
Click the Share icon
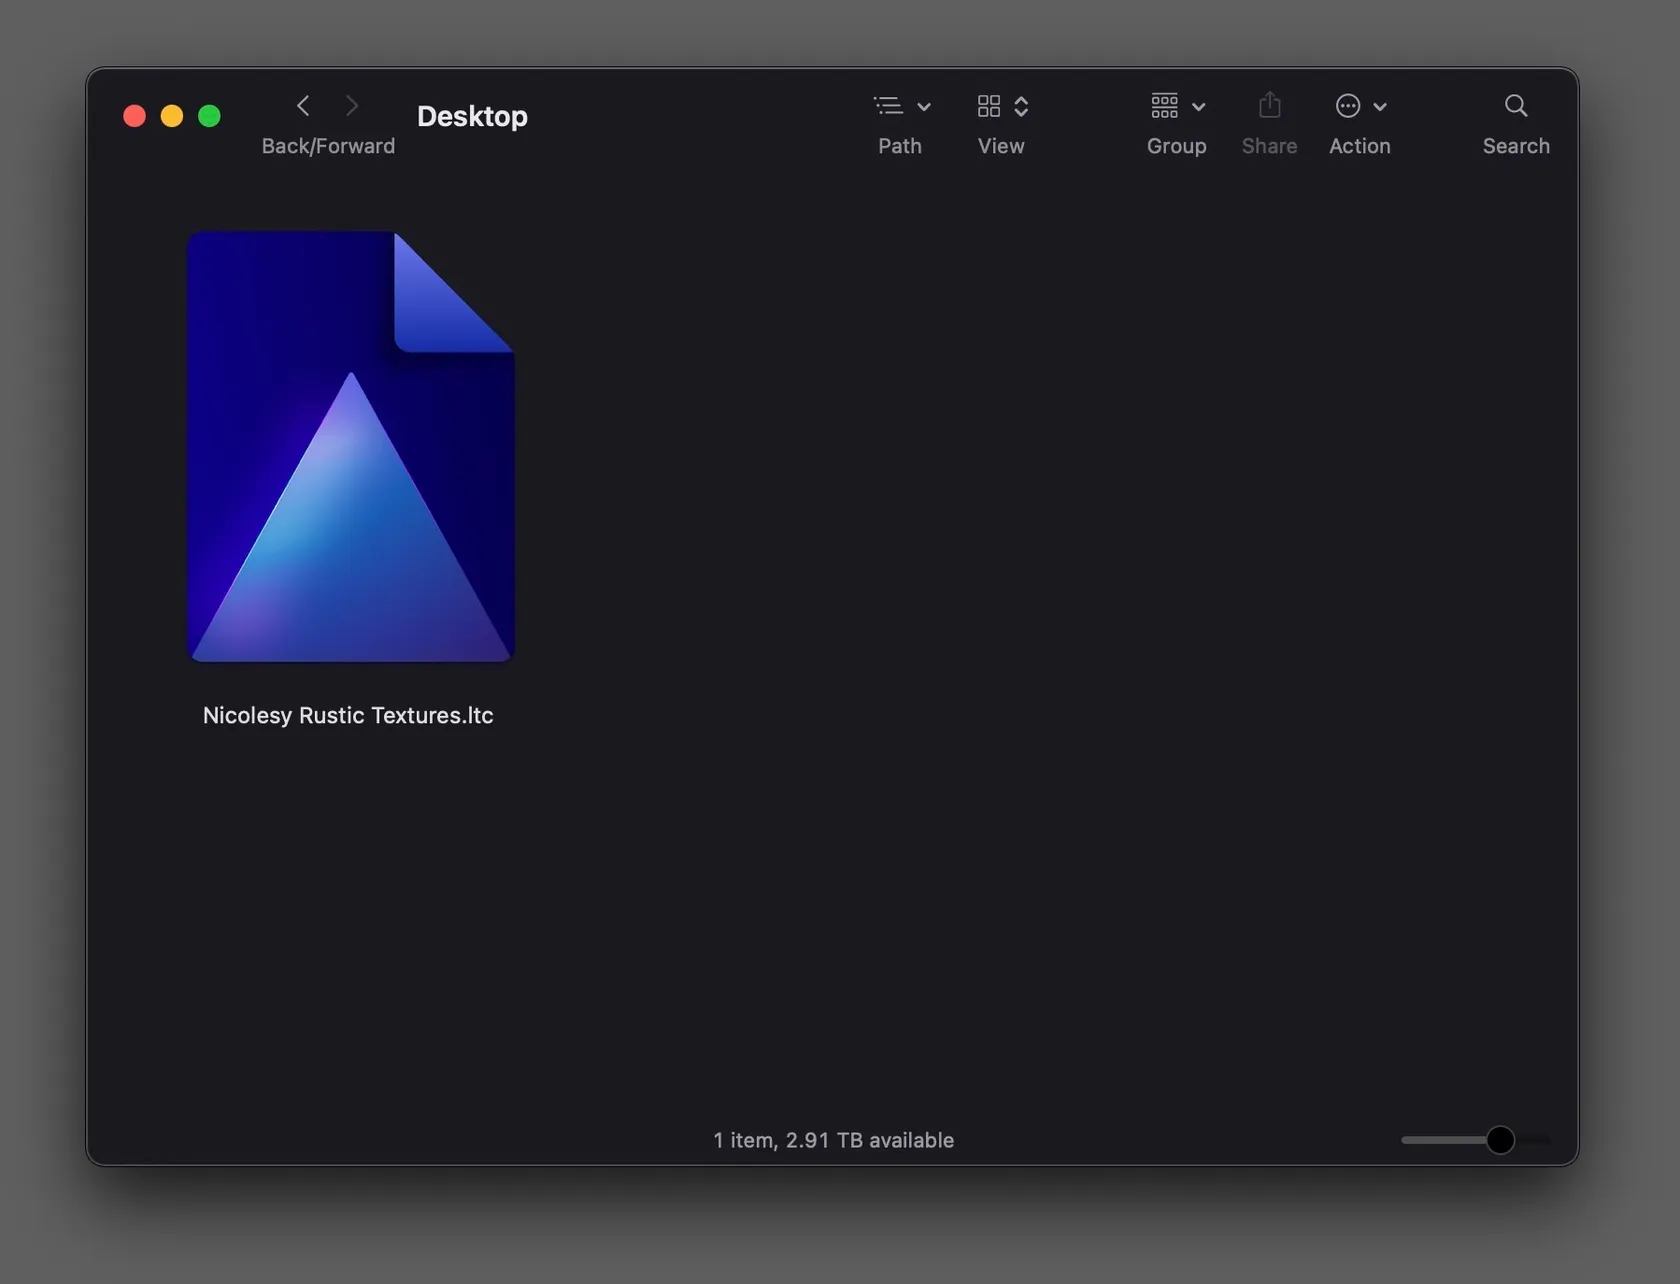coord(1269,106)
